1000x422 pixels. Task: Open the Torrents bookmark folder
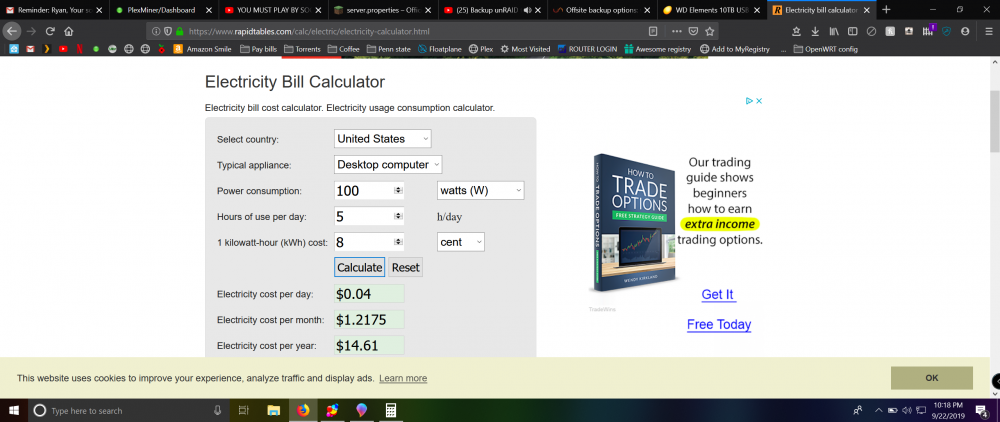click(302, 48)
